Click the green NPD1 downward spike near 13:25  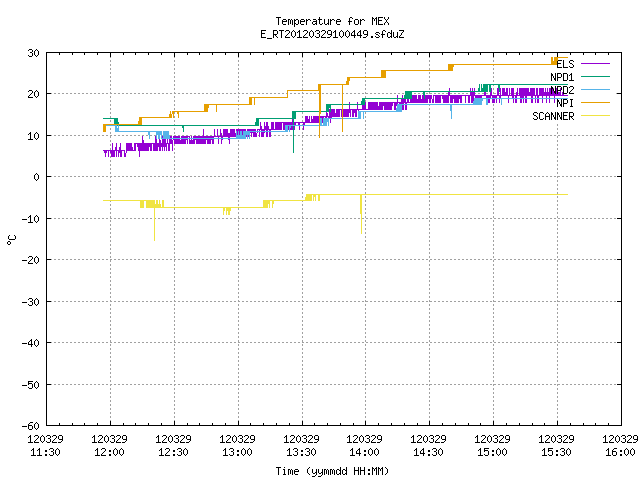(x=293, y=135)
